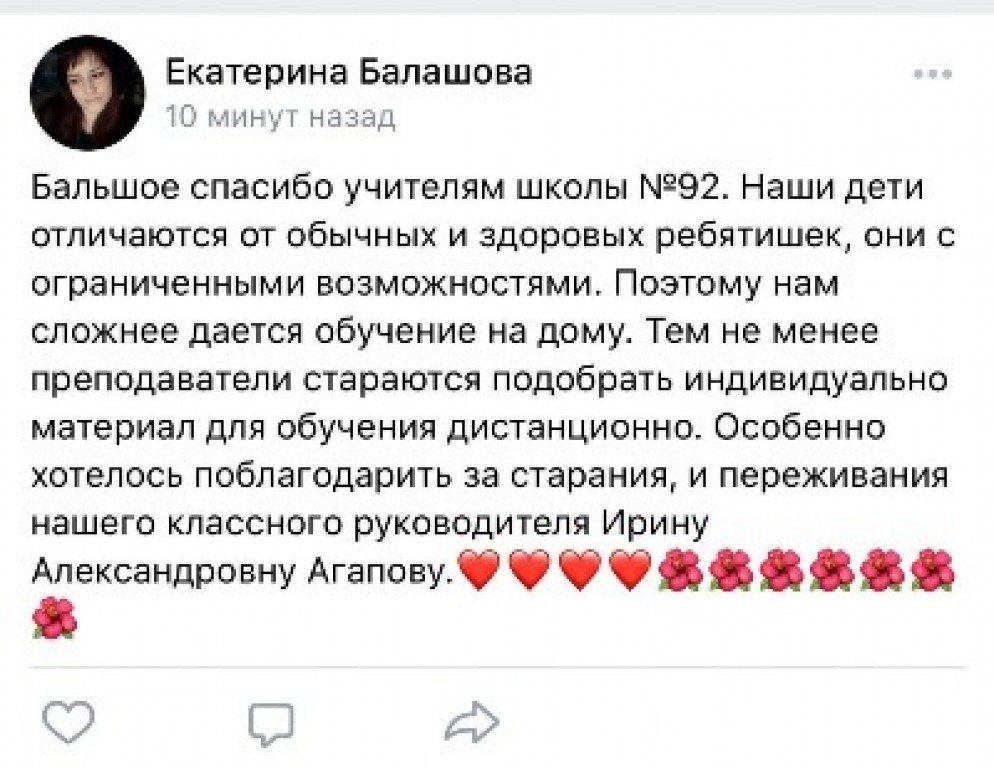Screen dimensions: 994x768
Task: Open the three-dot post options menu
Action: pos(933,75)
